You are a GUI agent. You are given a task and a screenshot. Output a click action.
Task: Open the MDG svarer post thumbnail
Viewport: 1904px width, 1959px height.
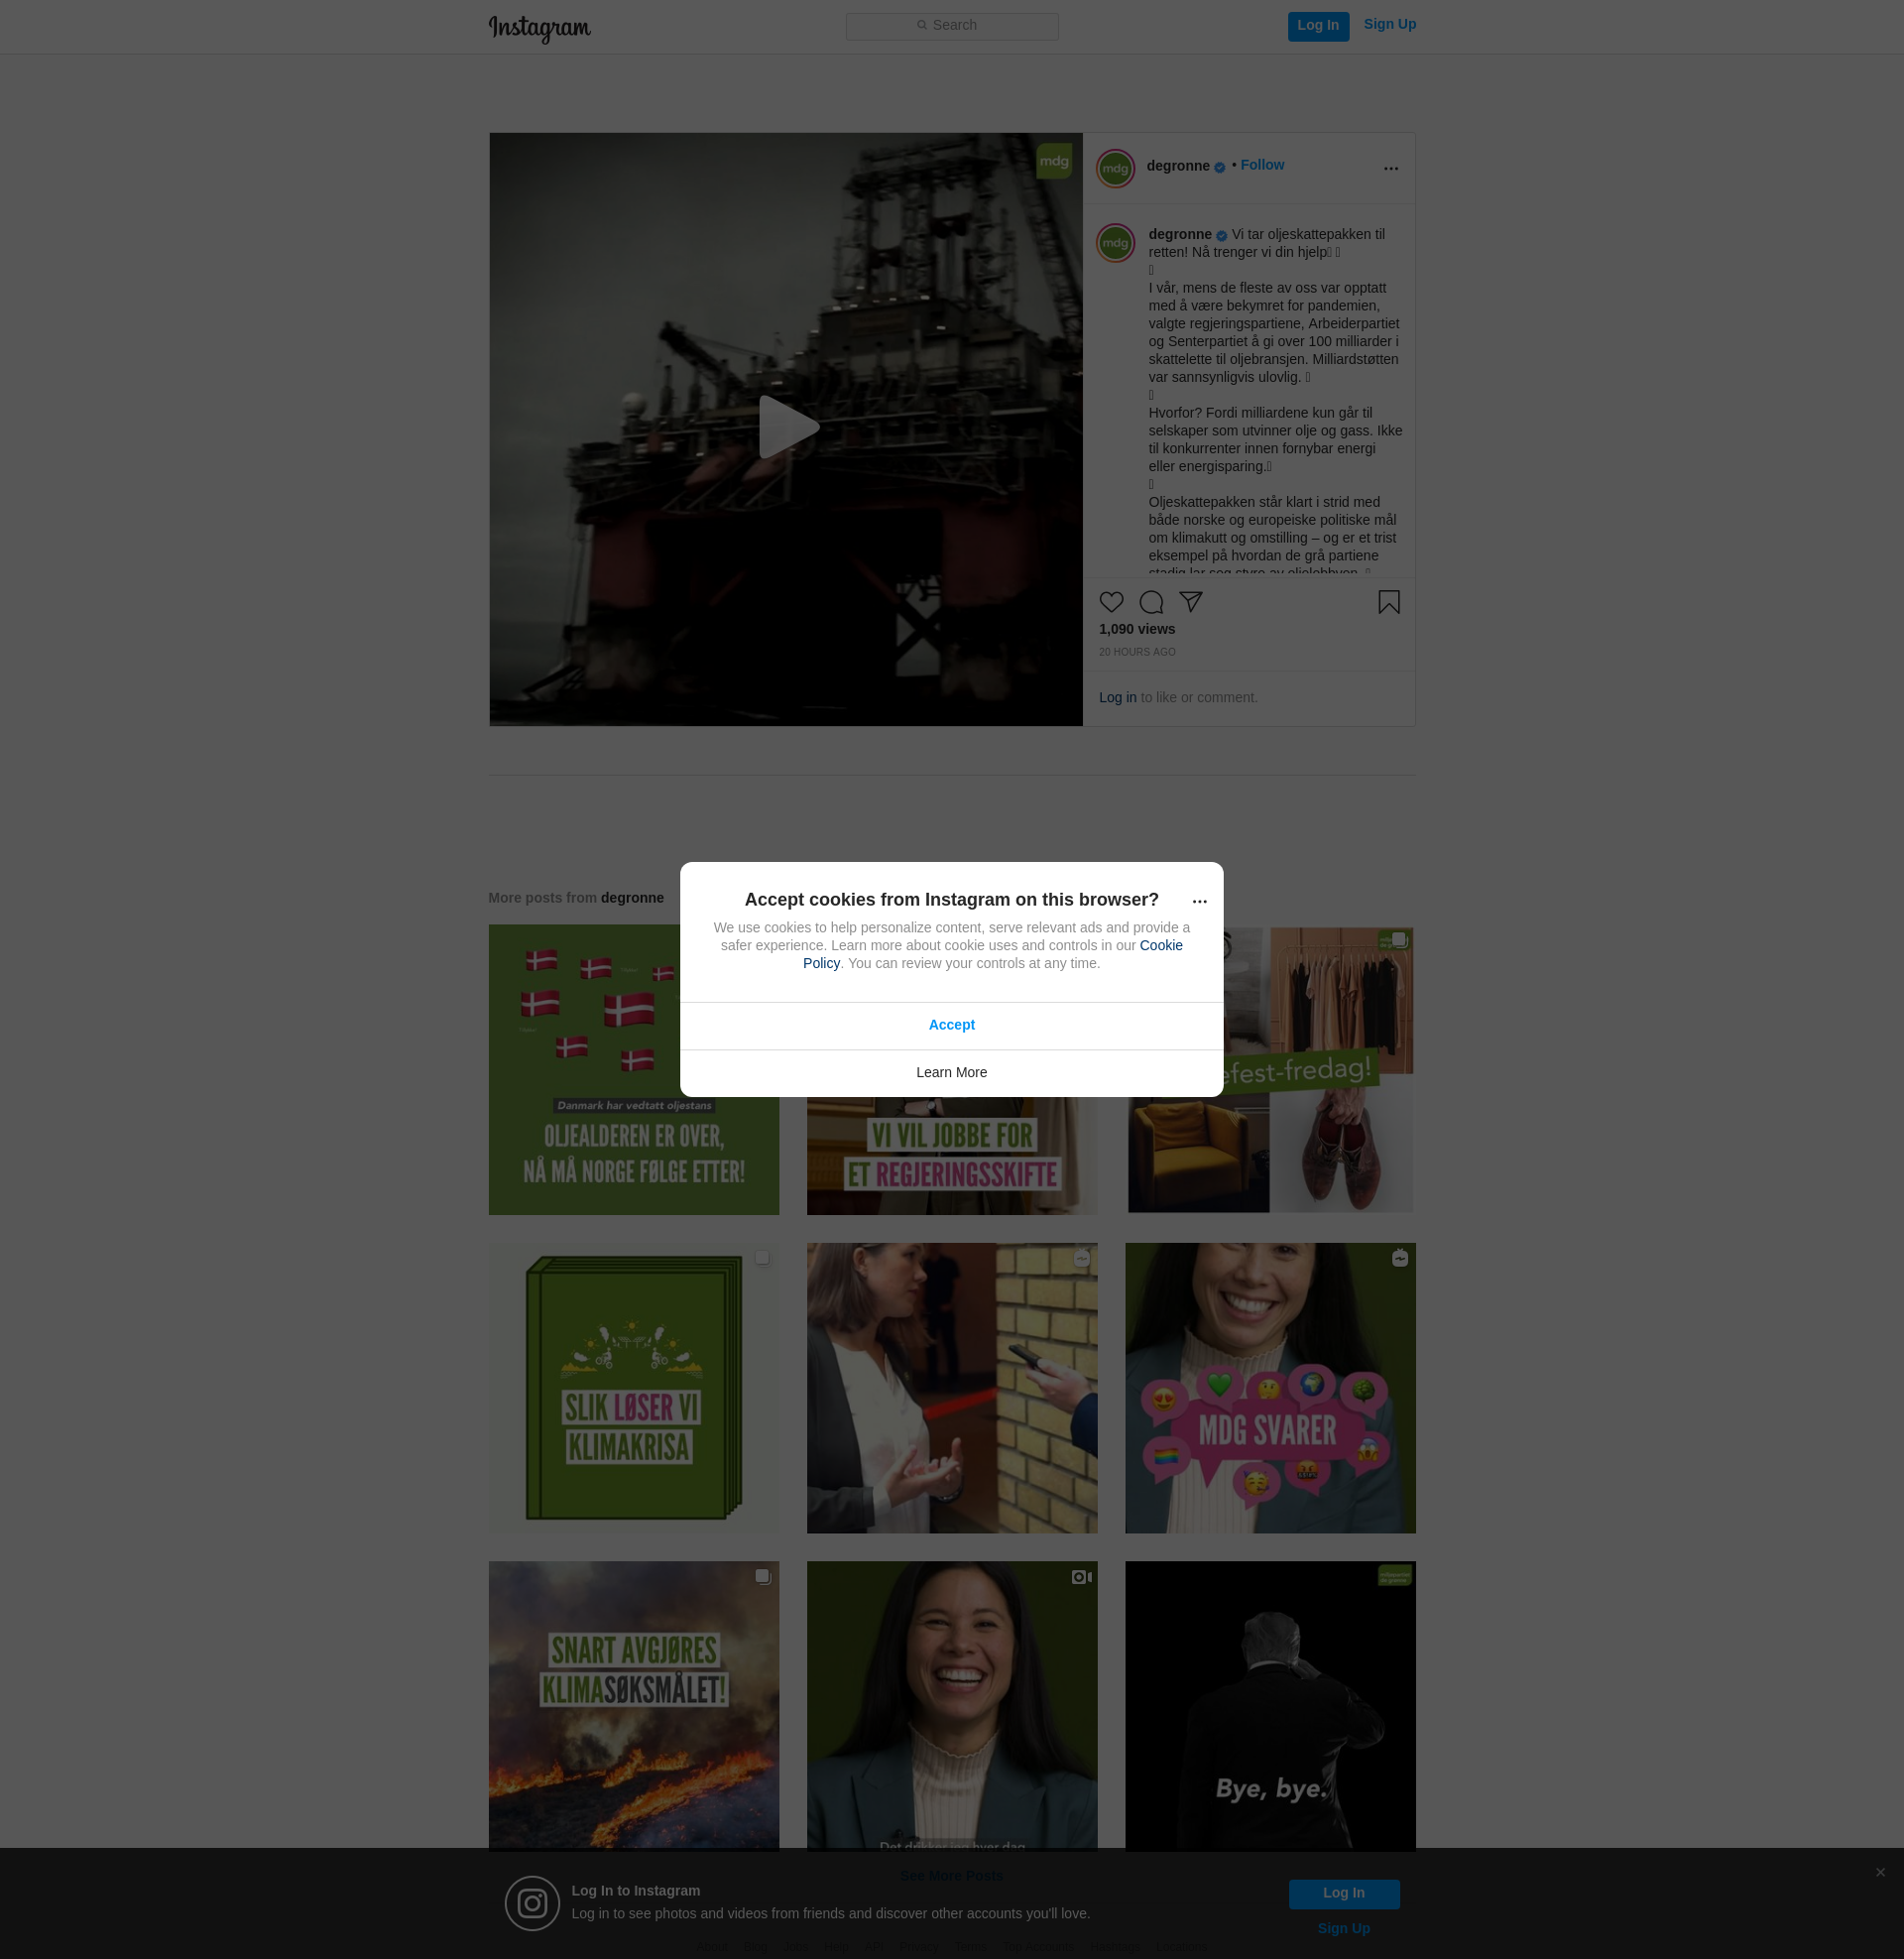point(1270,1388)
